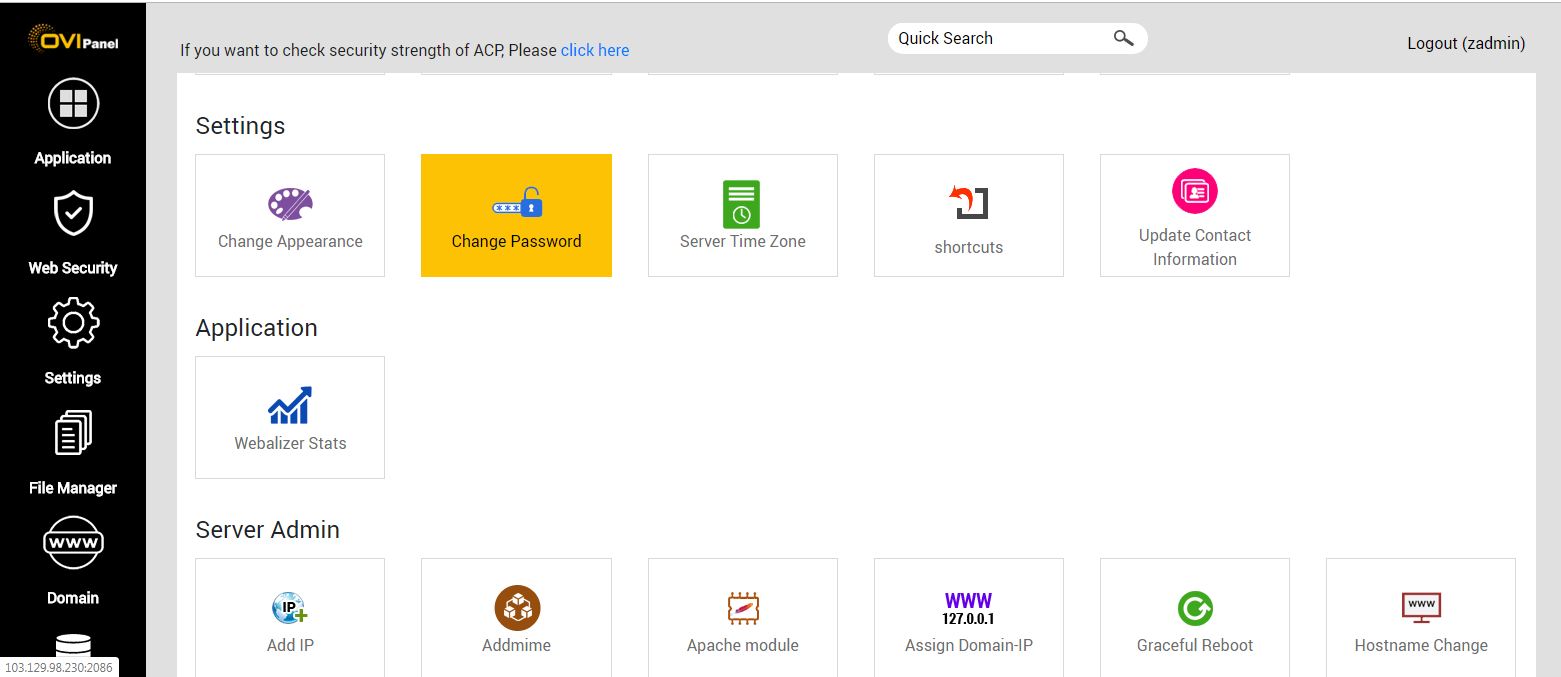
Task: Open the Change Appearance label
Action: (290, 241)
